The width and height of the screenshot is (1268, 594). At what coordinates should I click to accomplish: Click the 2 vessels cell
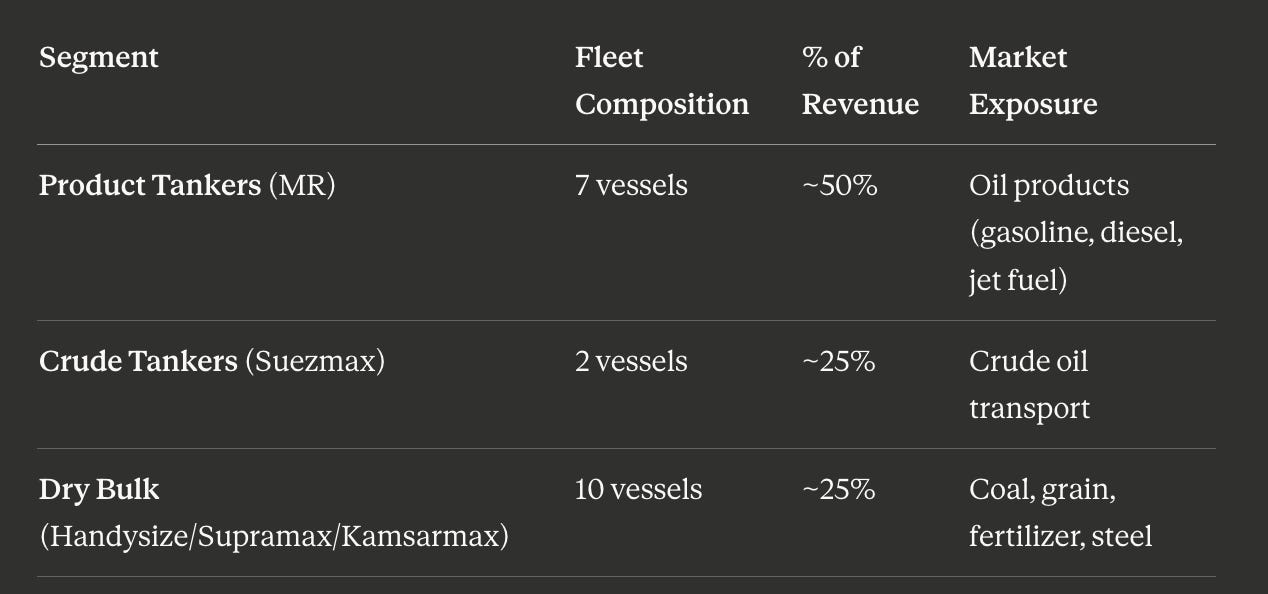[631, 362]
